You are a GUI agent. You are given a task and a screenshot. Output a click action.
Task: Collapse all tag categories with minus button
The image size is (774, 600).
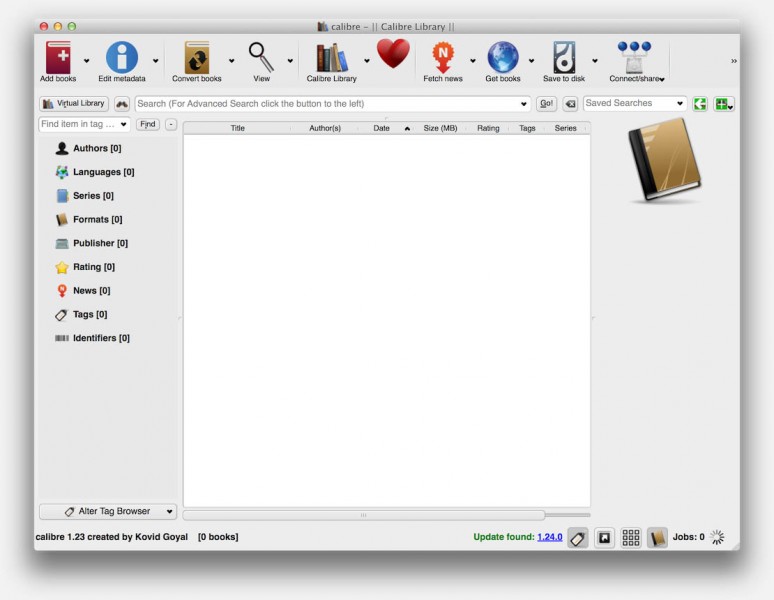pyautogui.click(x=171, y=124)
